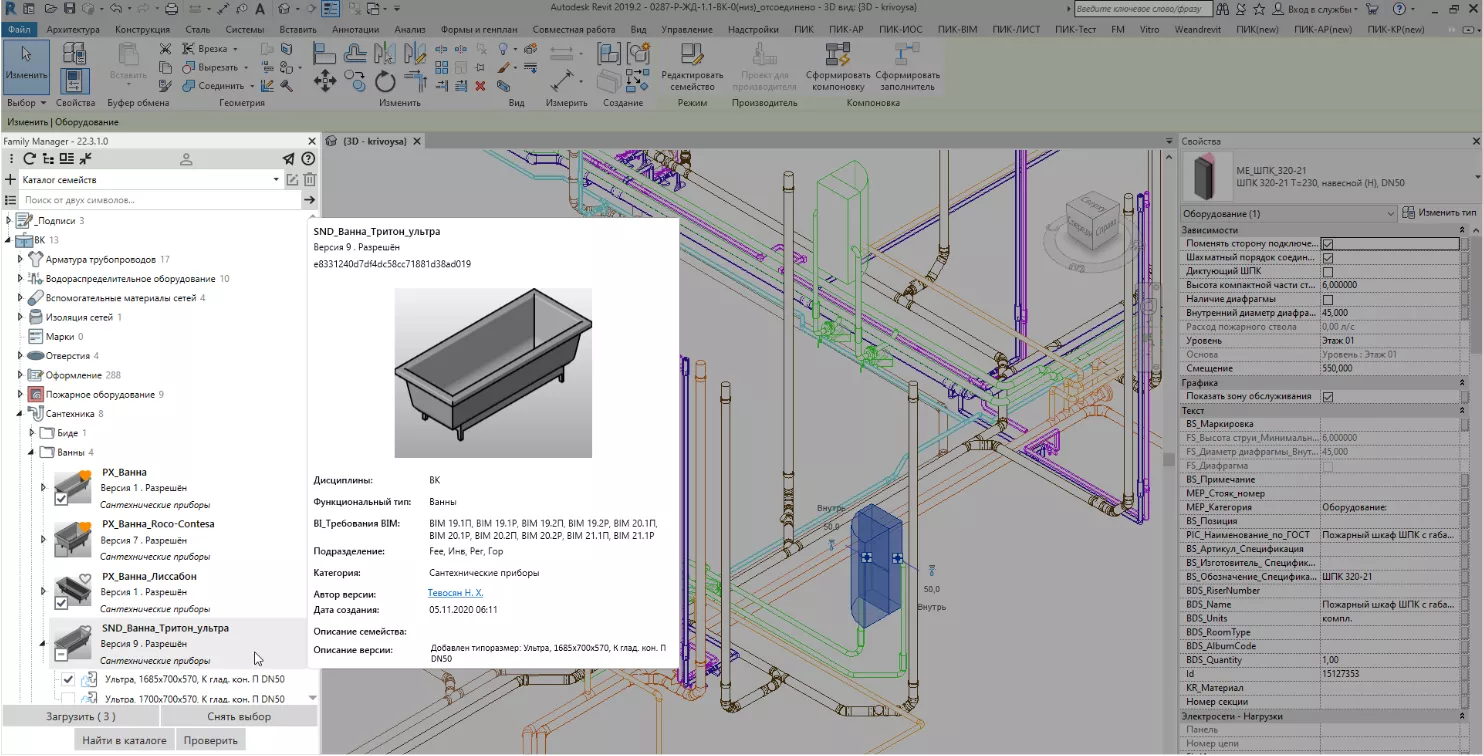Image resolution: width=1483 pixels, height=756 pixels.
Task: Open the Аннотации ribbon tab
Action: click(x=354, y=30)
